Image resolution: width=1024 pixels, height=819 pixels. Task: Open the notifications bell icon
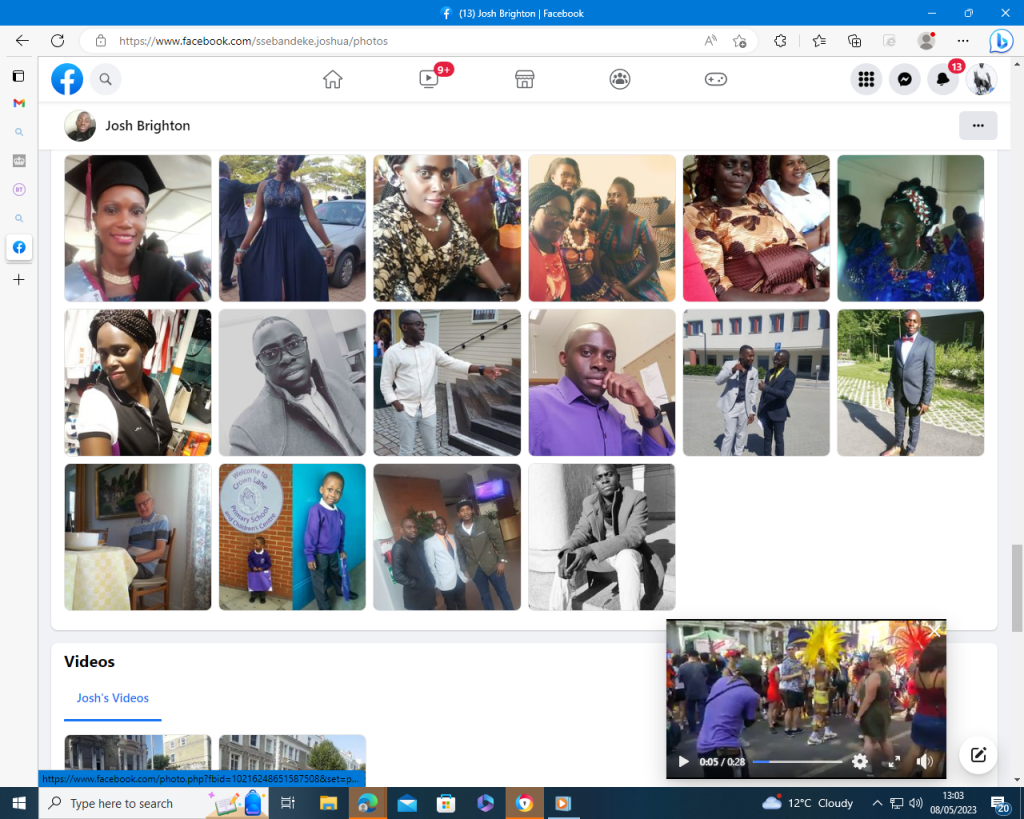tap(943, 80)
